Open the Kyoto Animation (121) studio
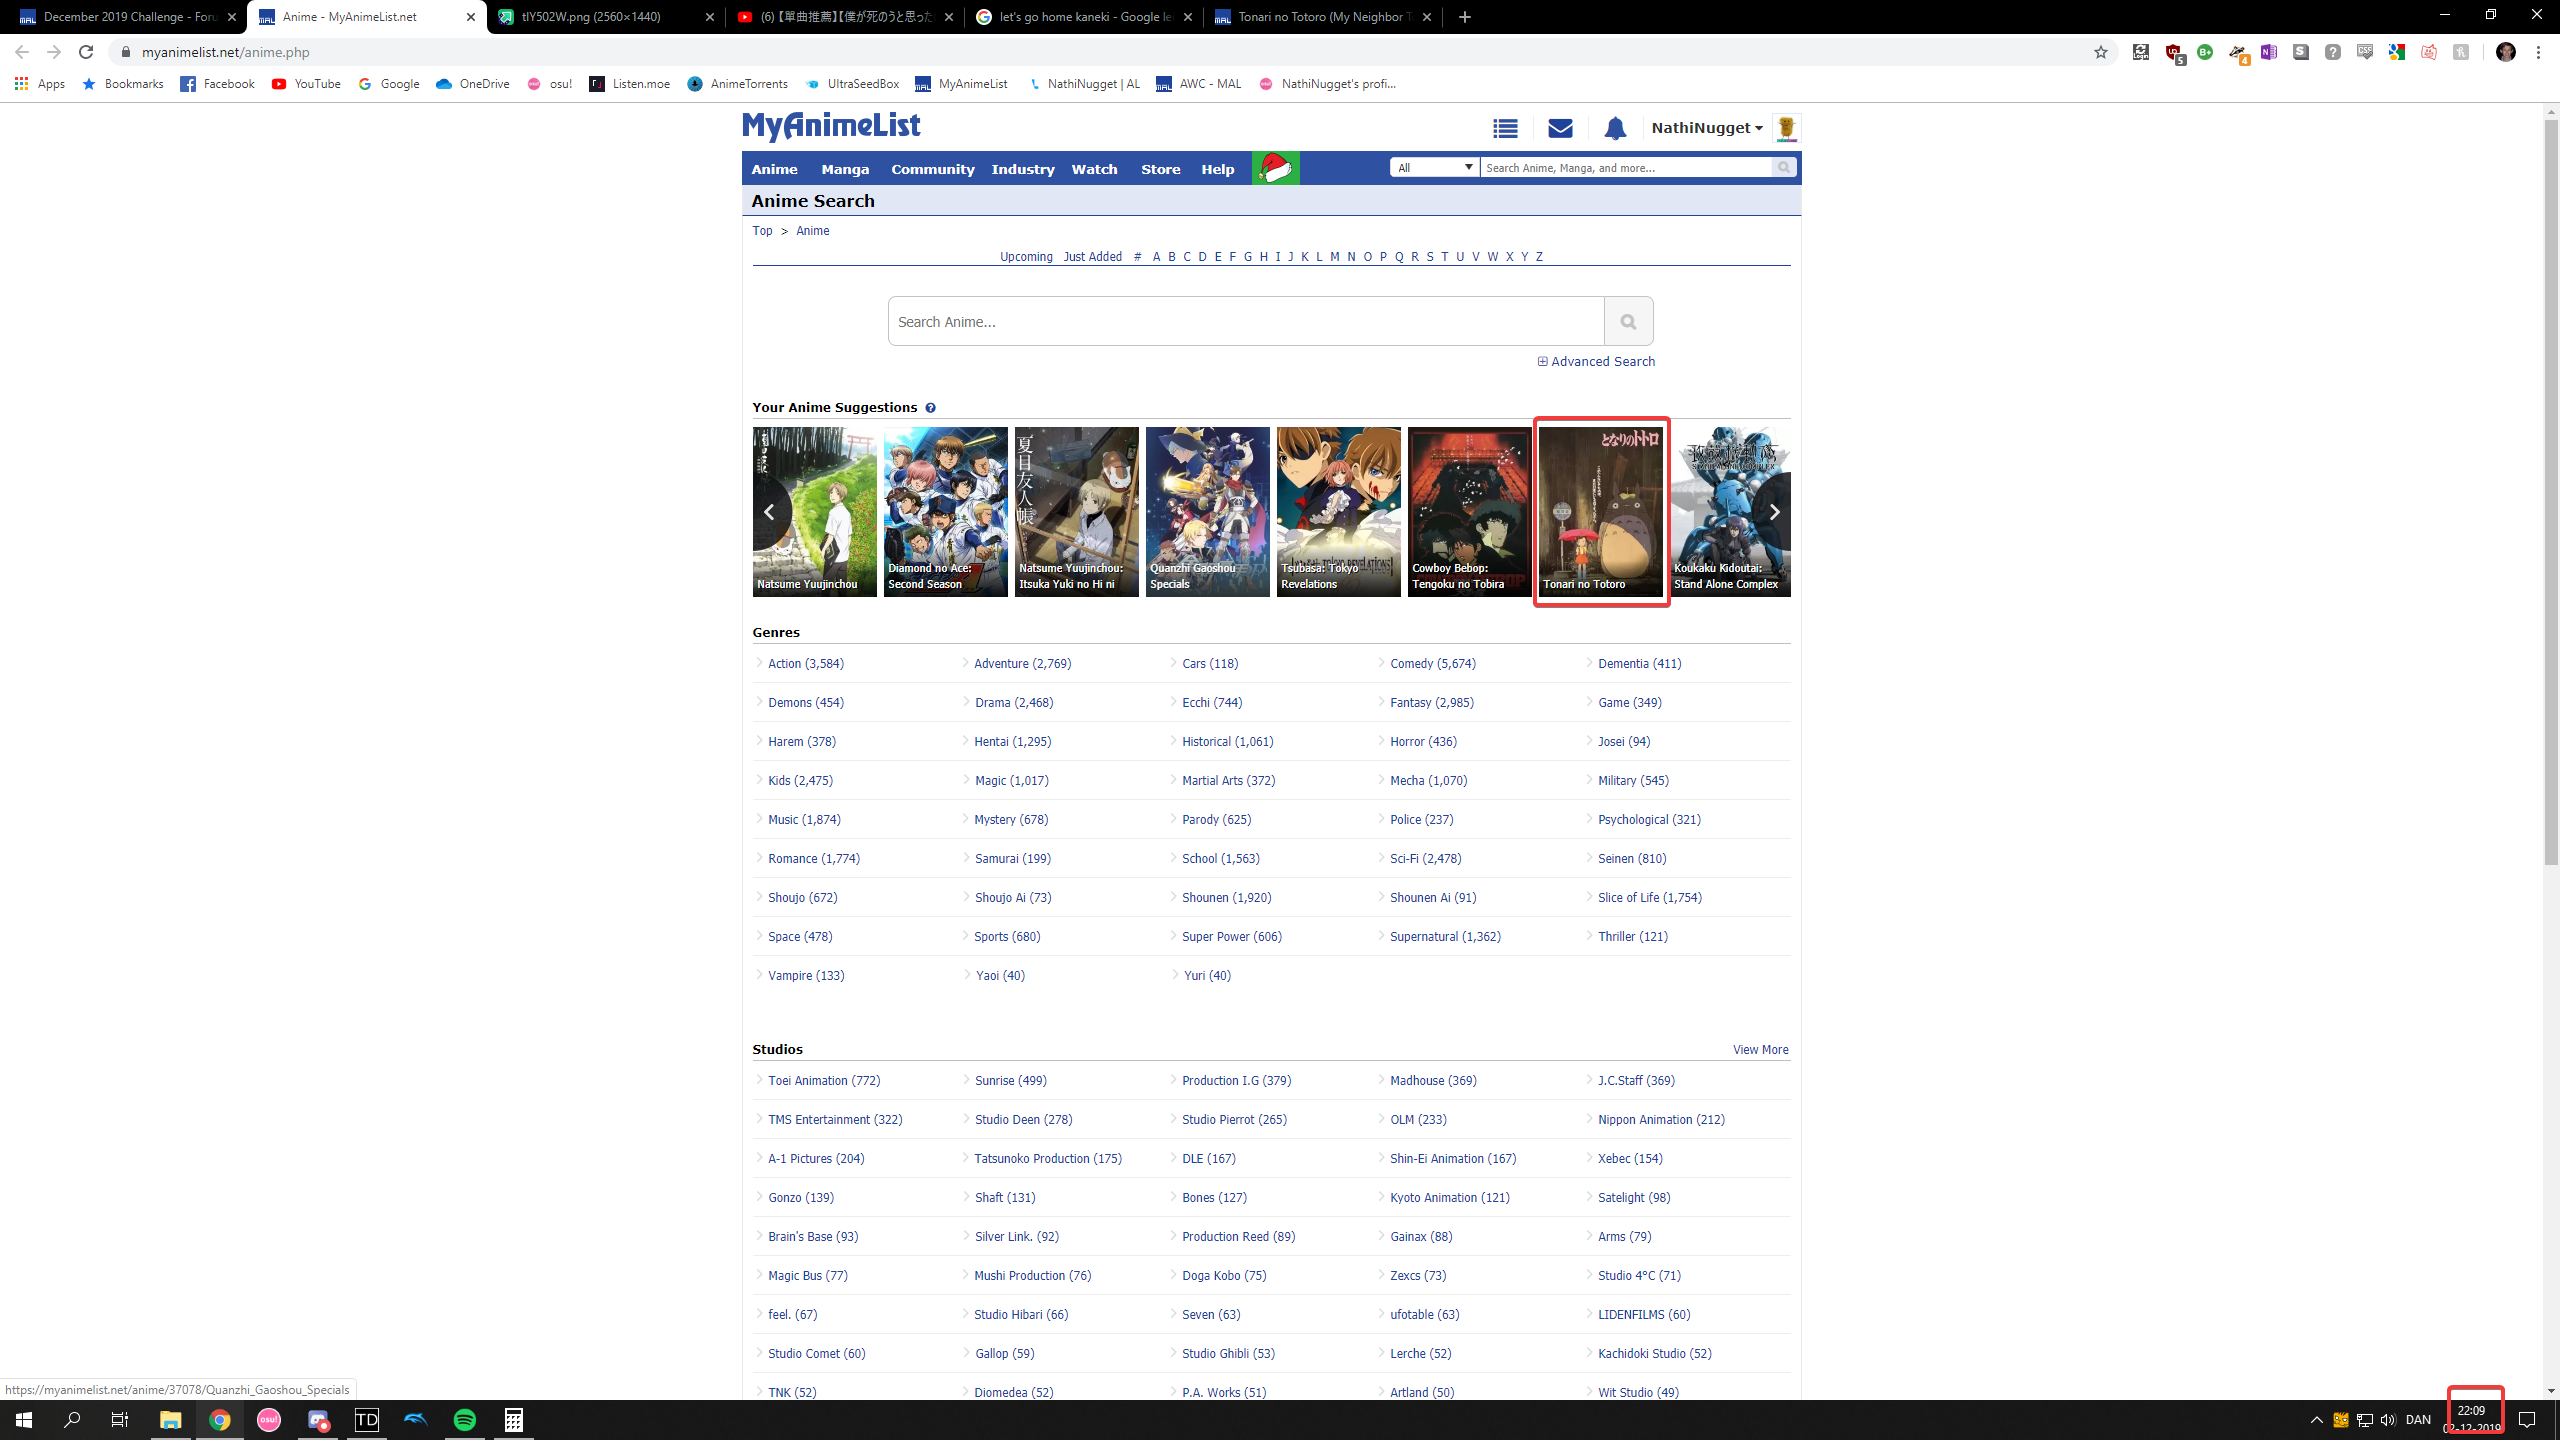The height and width of the screenshot is (1440, 2560). pos(1449,1198)
